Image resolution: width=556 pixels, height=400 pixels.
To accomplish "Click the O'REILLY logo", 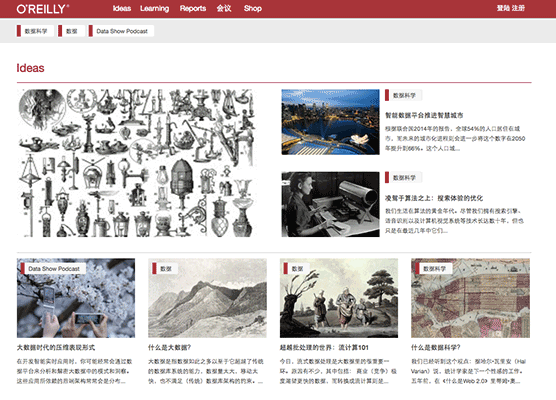I will pyautogui.click(x=43, y=9).
